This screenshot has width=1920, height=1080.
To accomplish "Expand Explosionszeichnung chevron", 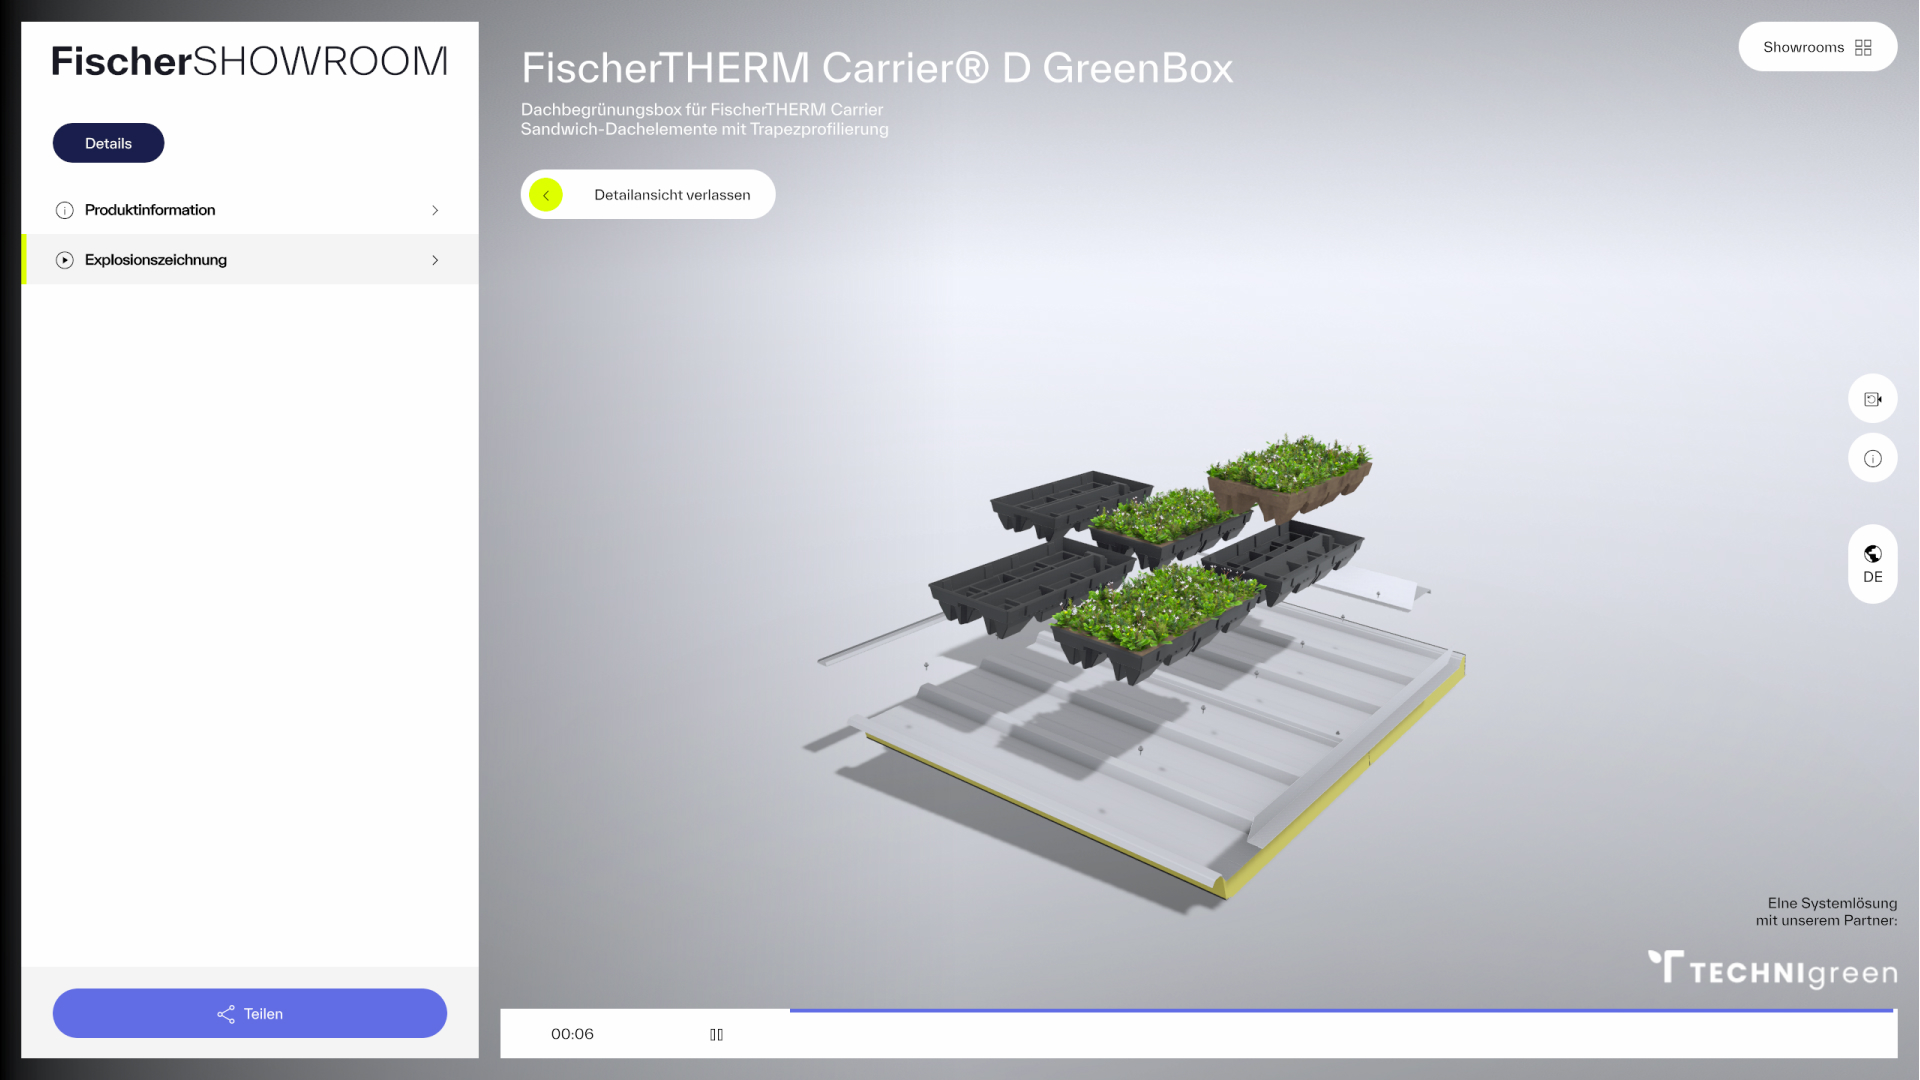I will click(435, 260).
